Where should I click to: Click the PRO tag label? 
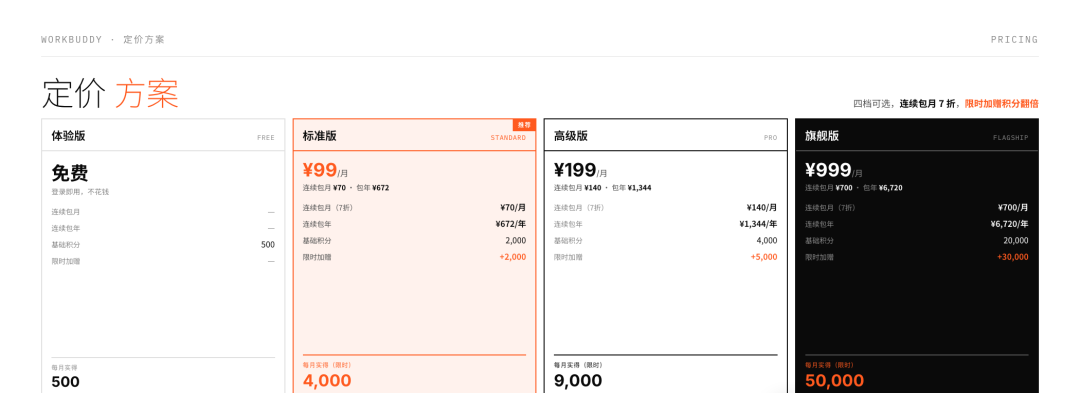(771, 138)
